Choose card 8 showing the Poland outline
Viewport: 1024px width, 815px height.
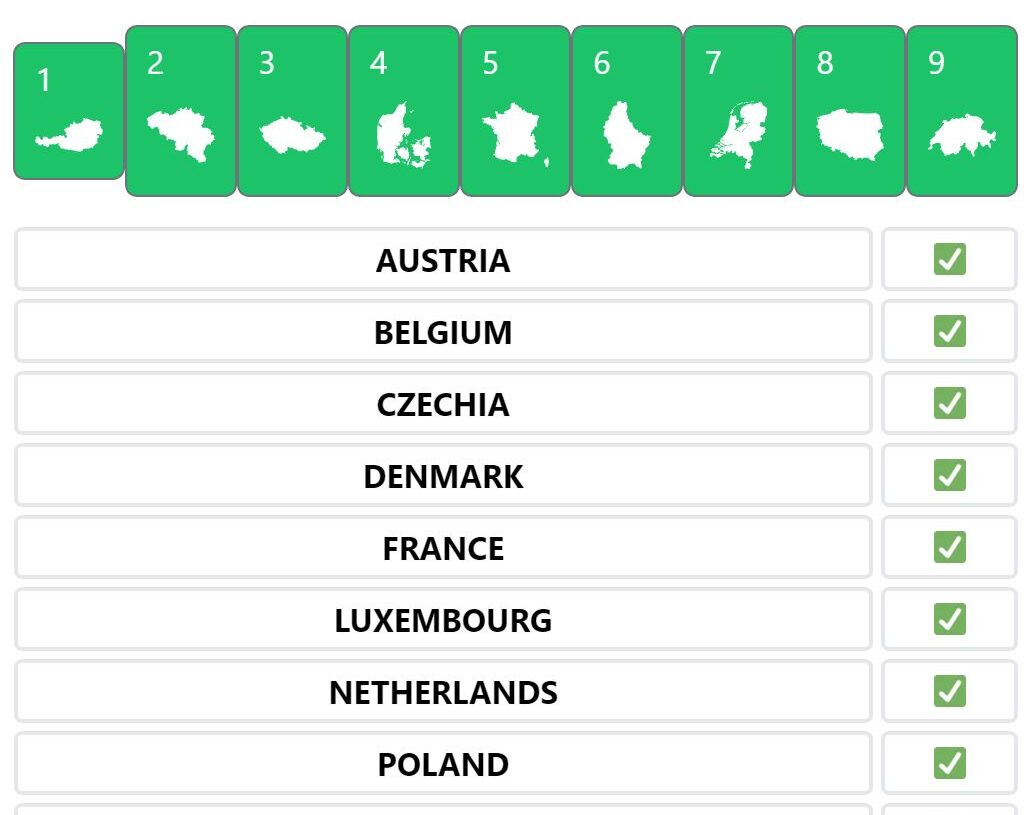click(x=850, y=111)
